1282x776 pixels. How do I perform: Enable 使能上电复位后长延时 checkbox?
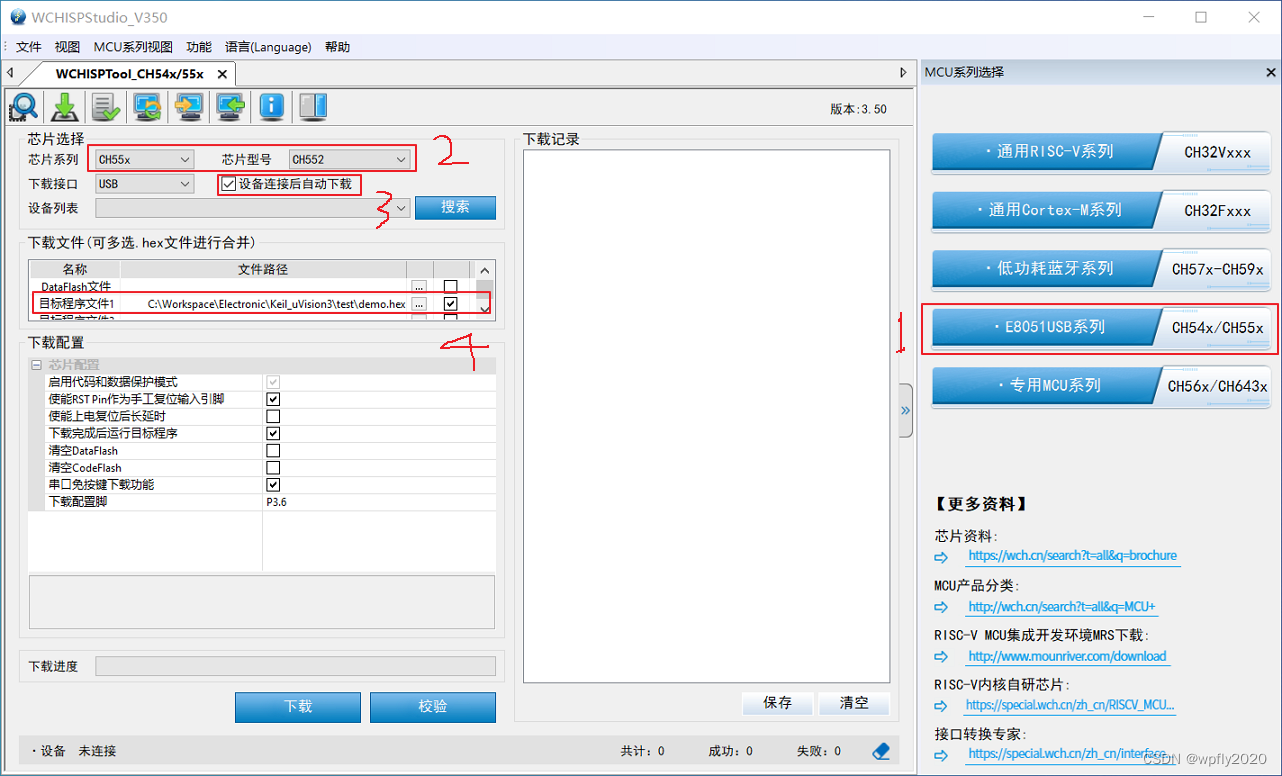(273, 416)
